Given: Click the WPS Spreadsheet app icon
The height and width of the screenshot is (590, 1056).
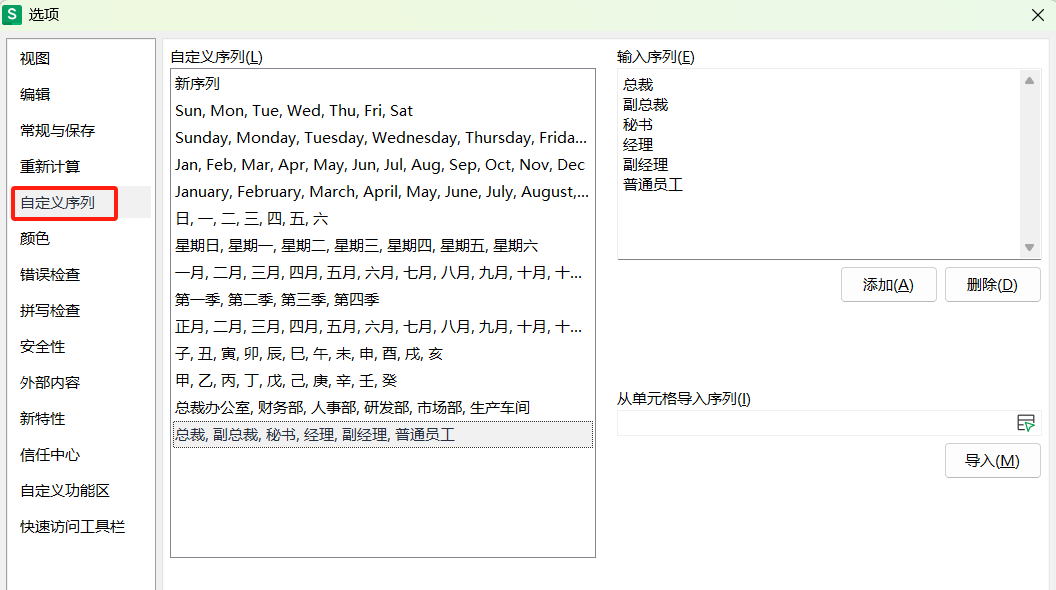Looking at the screenshot, I should point(14,14).
